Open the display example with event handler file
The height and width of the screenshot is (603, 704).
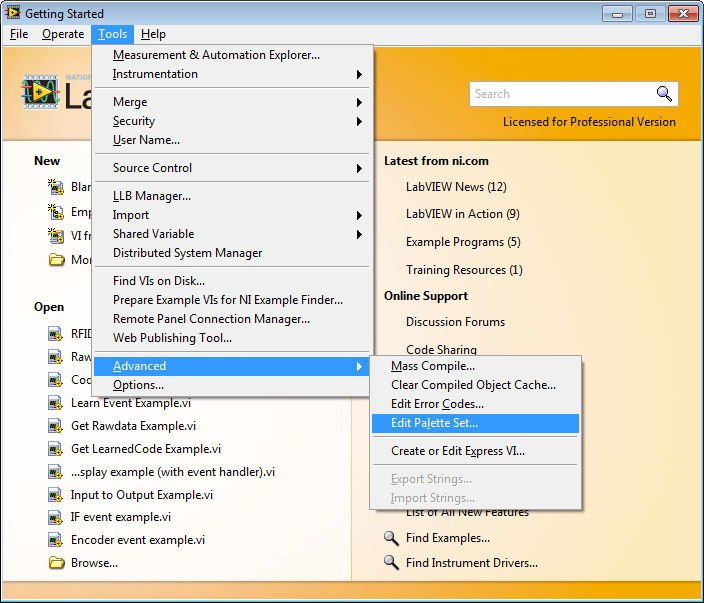coord(173,472)
